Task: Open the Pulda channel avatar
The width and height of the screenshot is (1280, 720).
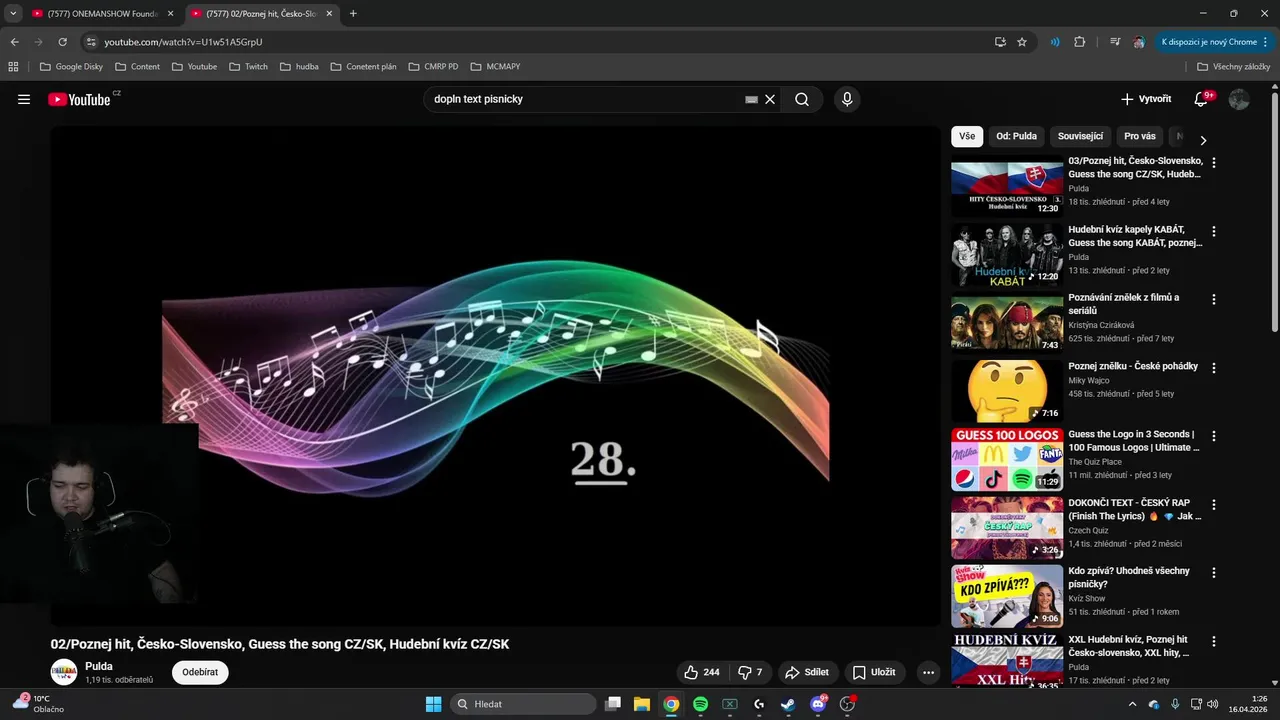Action: click(x=64, y=672)
